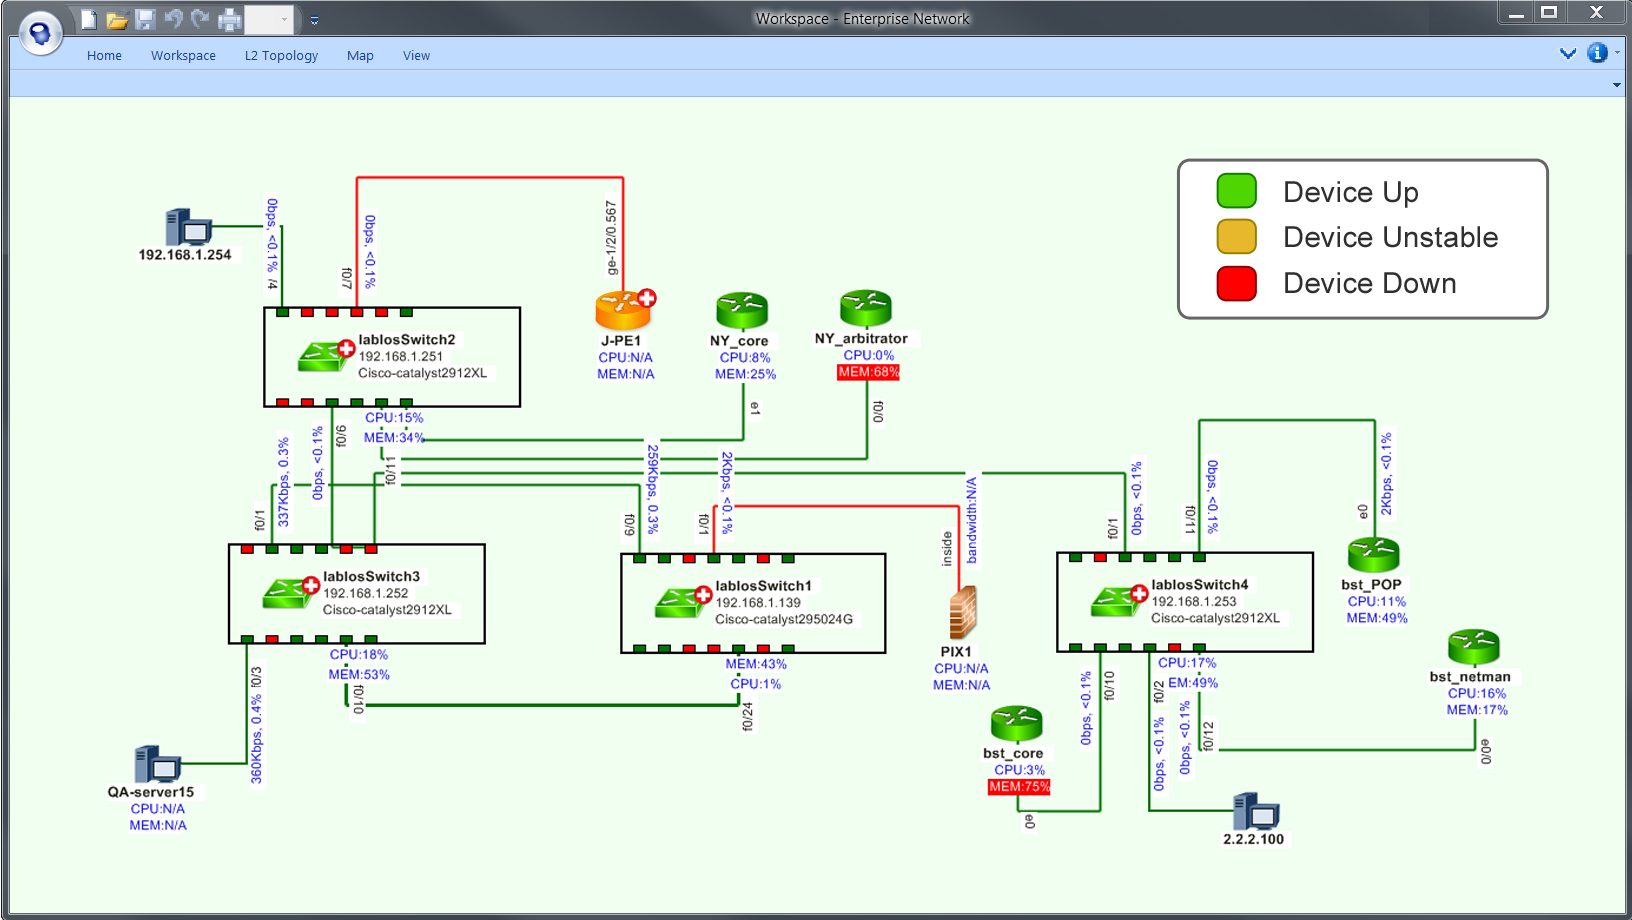1632x920 pixels.
Task: Select the J-PE1 router icon
Action: point(624,309)
